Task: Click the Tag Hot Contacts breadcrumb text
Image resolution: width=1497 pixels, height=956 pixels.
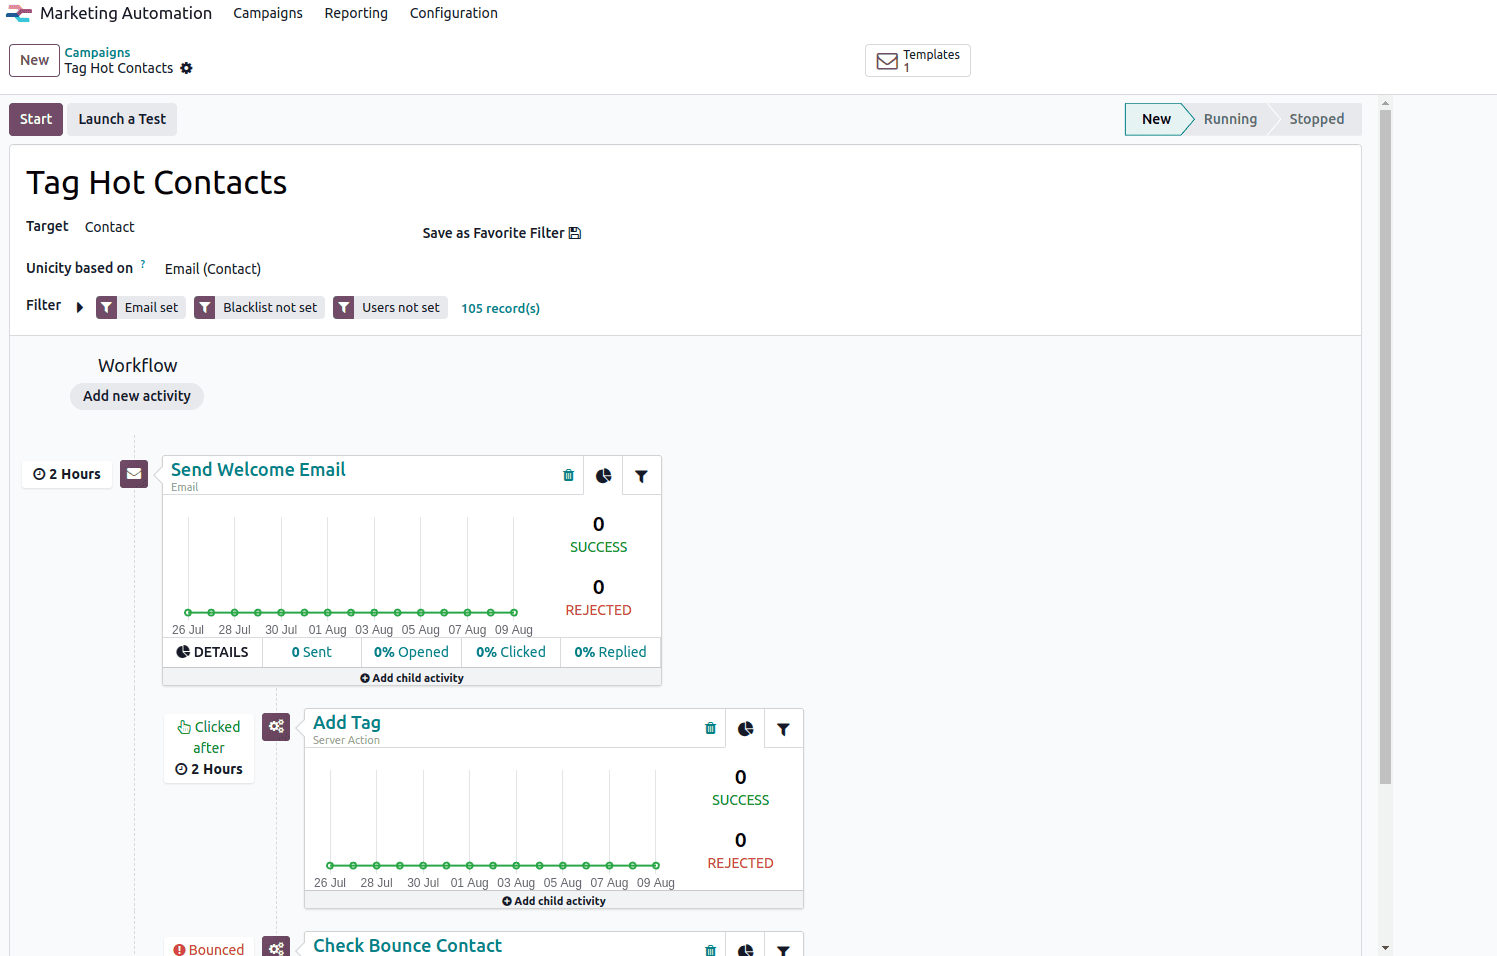Action: point(119,68)
